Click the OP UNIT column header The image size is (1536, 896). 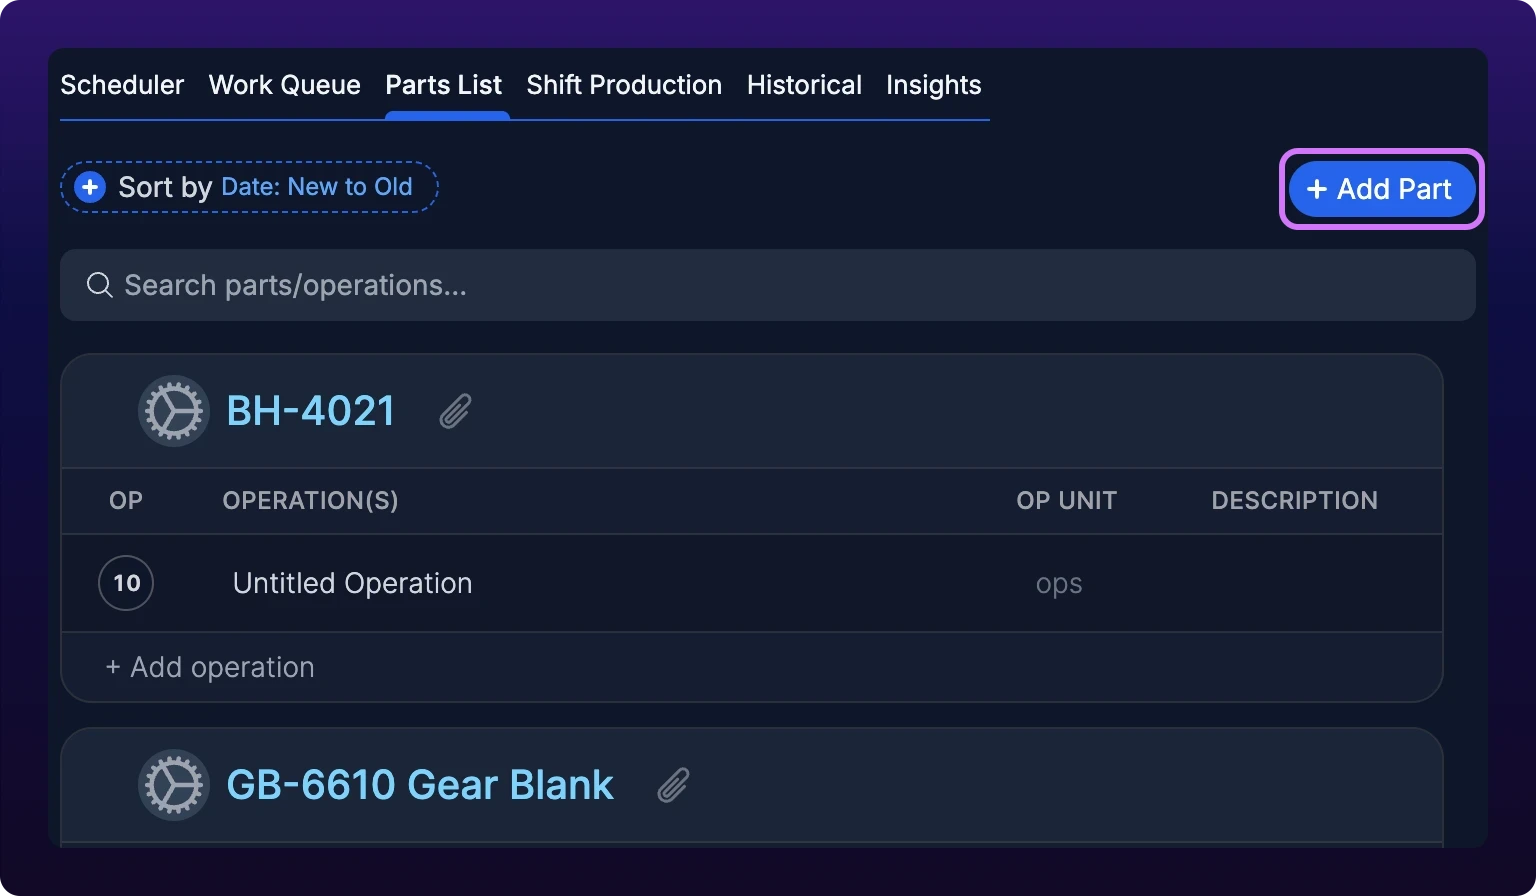click(x=1067, y=500)
